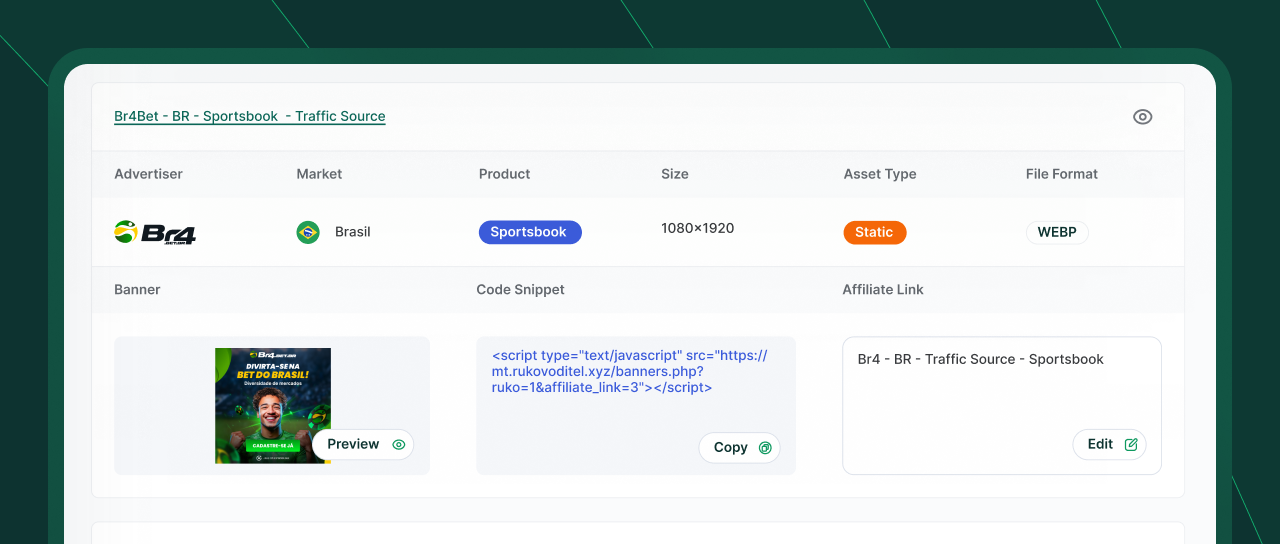
Task: Click the WEBP file format tag
Action: click(1057, 232)
